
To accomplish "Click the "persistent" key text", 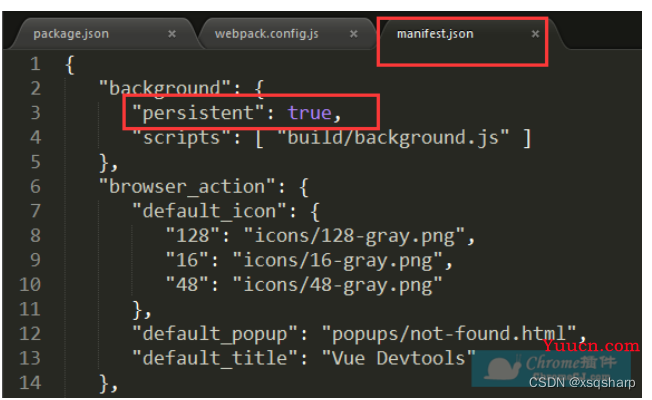I will tap(198, 113).
